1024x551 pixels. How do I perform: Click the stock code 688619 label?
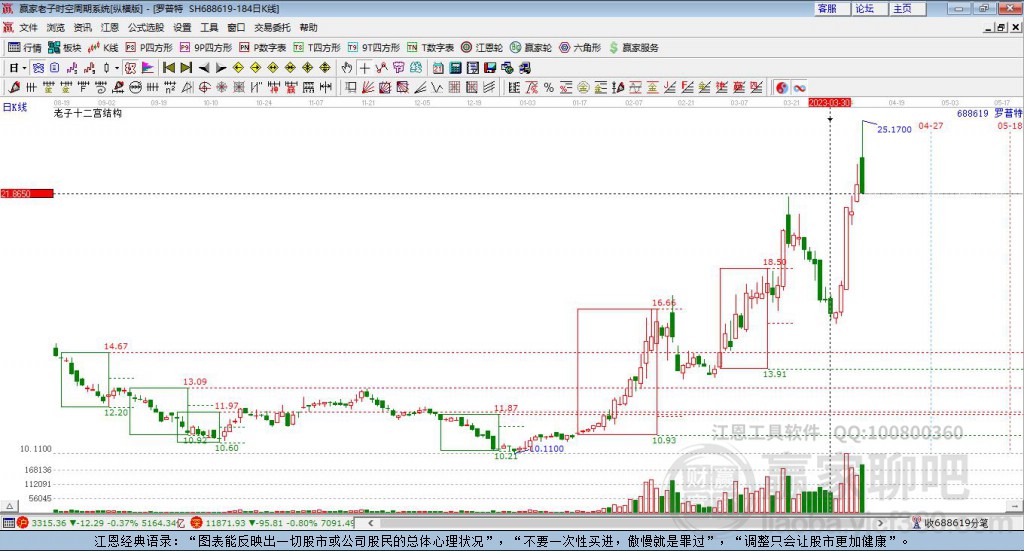click(x=972, y=114)
